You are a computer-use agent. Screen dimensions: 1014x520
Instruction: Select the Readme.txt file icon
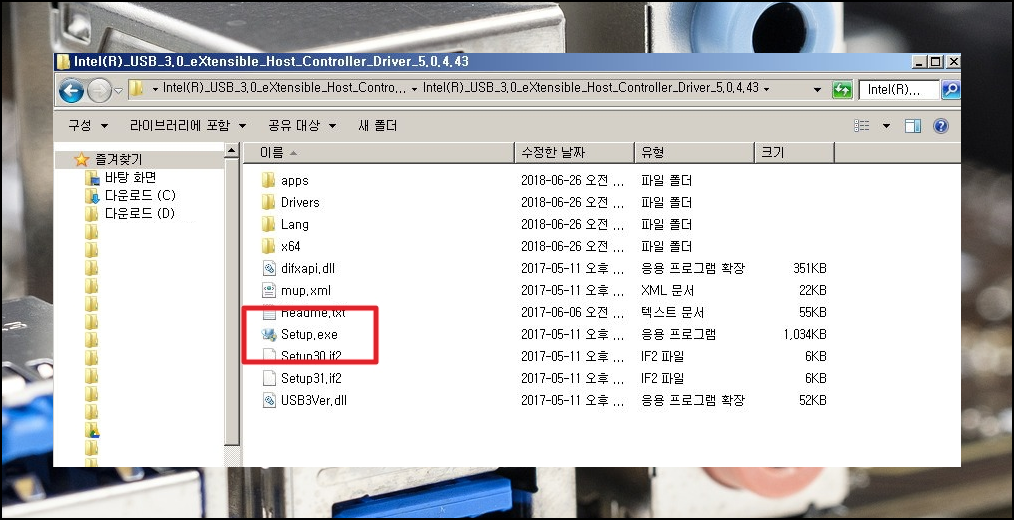[x=269, y=313]
